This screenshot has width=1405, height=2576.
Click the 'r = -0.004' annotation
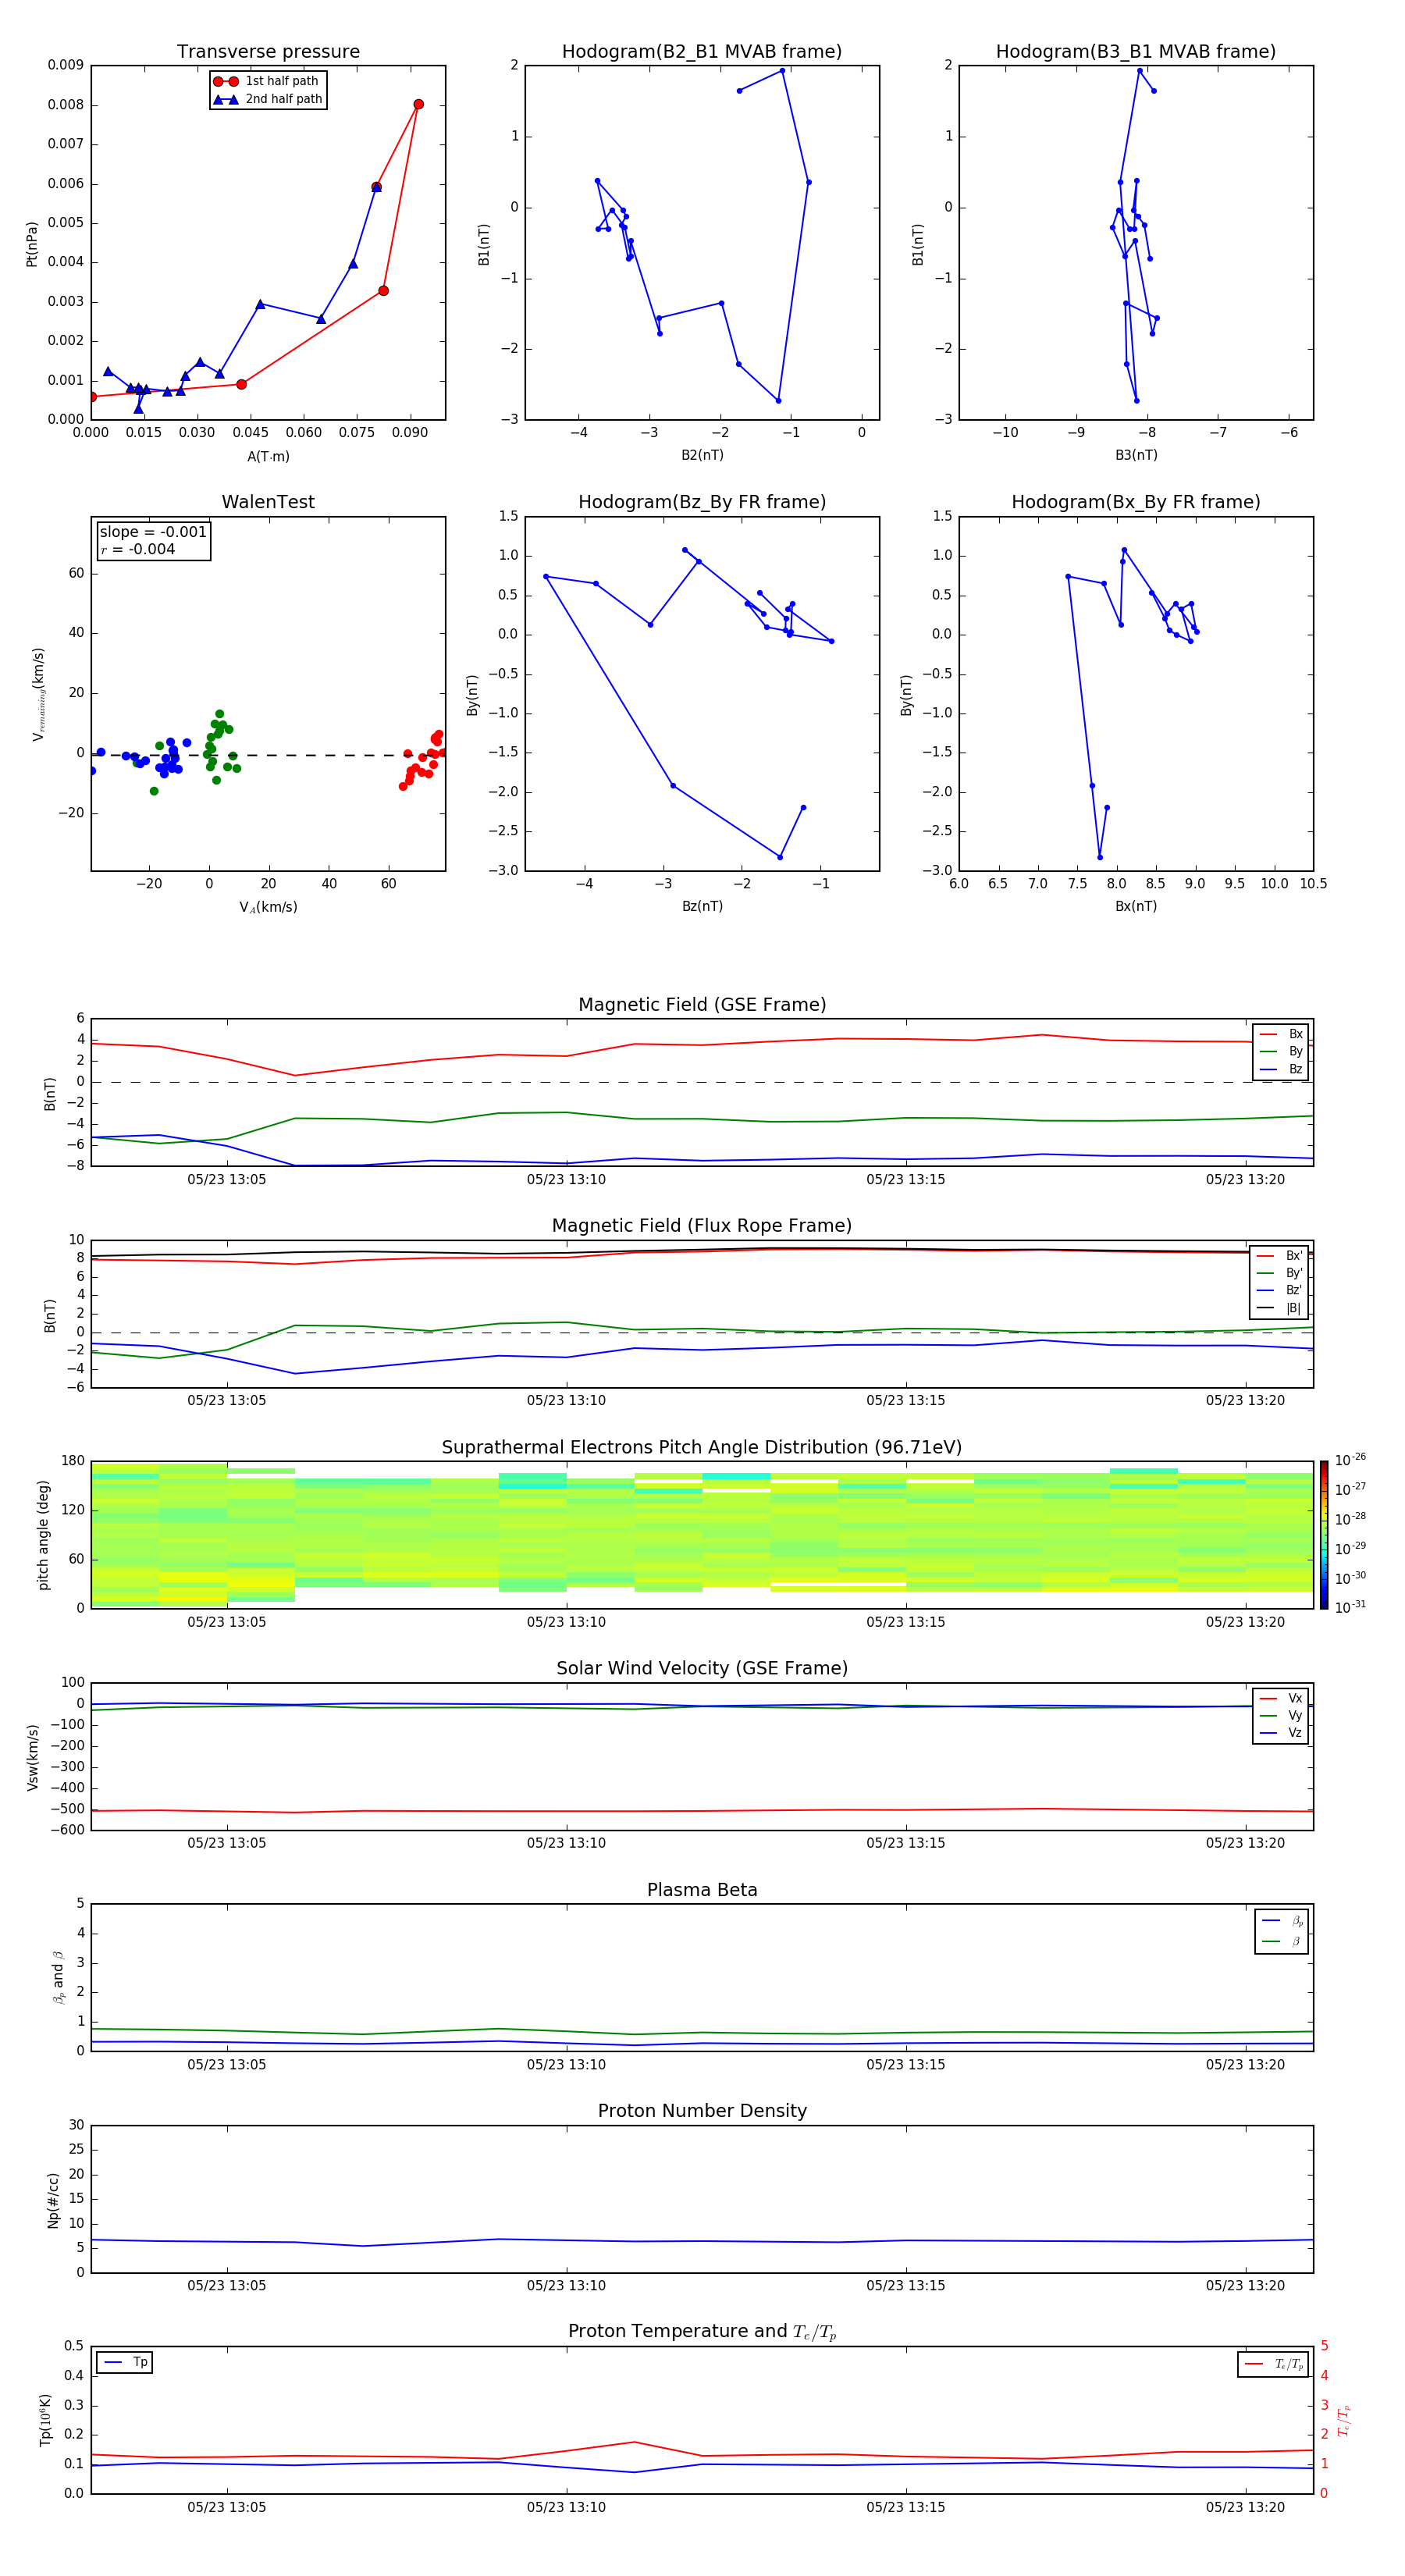138,549
